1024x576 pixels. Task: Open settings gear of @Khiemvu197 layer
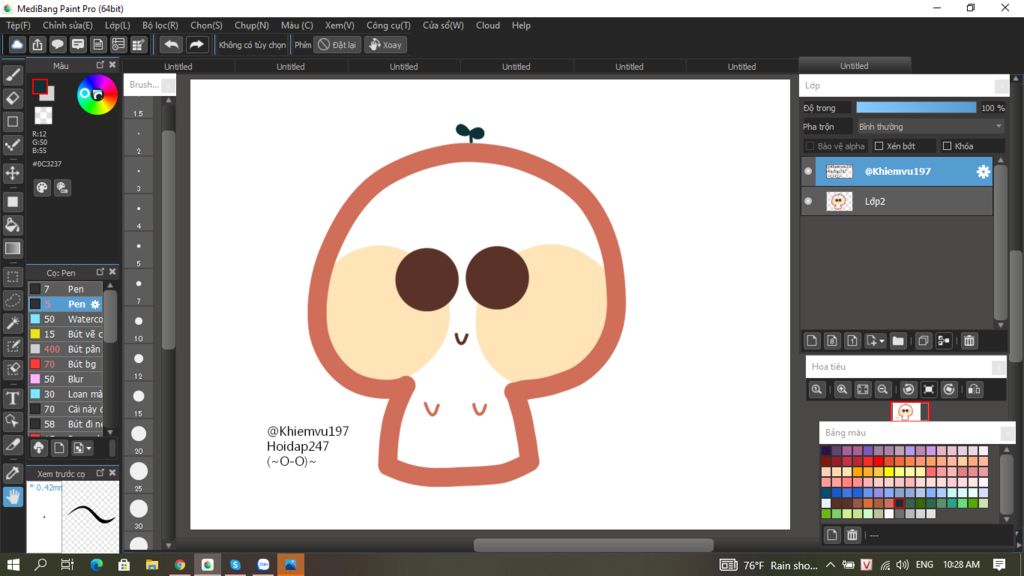tap(983, 172)
